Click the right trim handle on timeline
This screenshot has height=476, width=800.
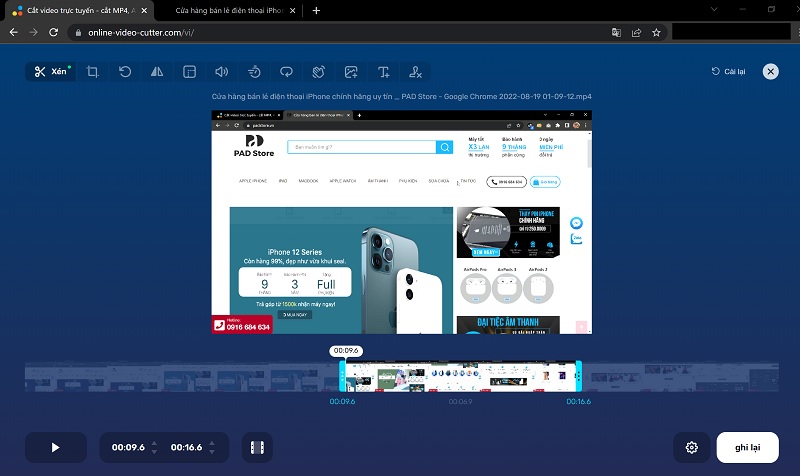click(x=577, y=376)
